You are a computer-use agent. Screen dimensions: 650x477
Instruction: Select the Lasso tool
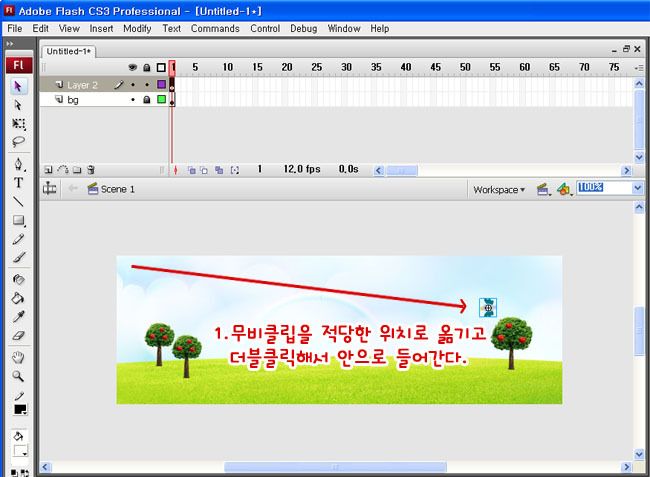[18, 142]
